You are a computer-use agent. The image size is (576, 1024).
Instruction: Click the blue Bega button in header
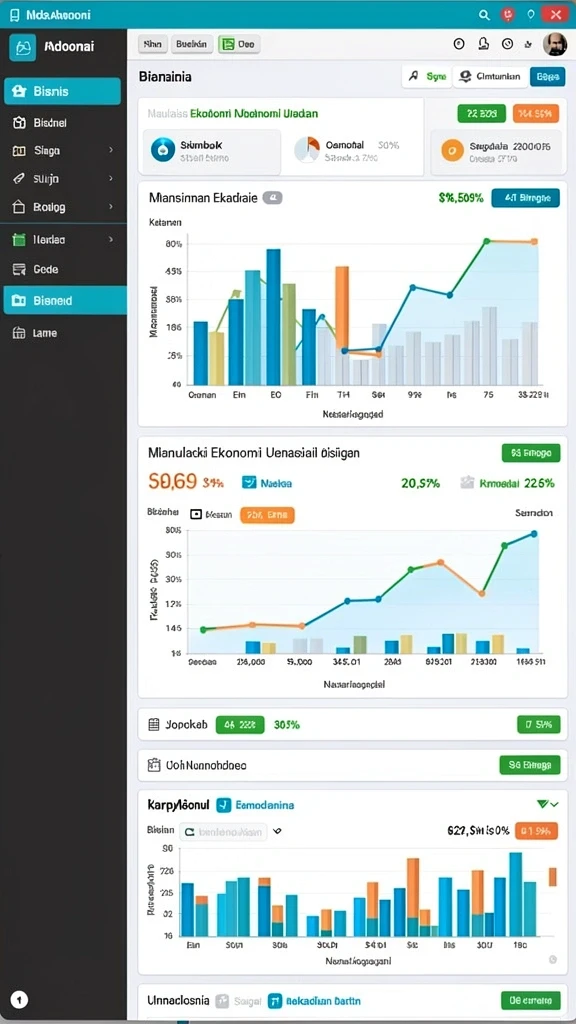(547, 76)
